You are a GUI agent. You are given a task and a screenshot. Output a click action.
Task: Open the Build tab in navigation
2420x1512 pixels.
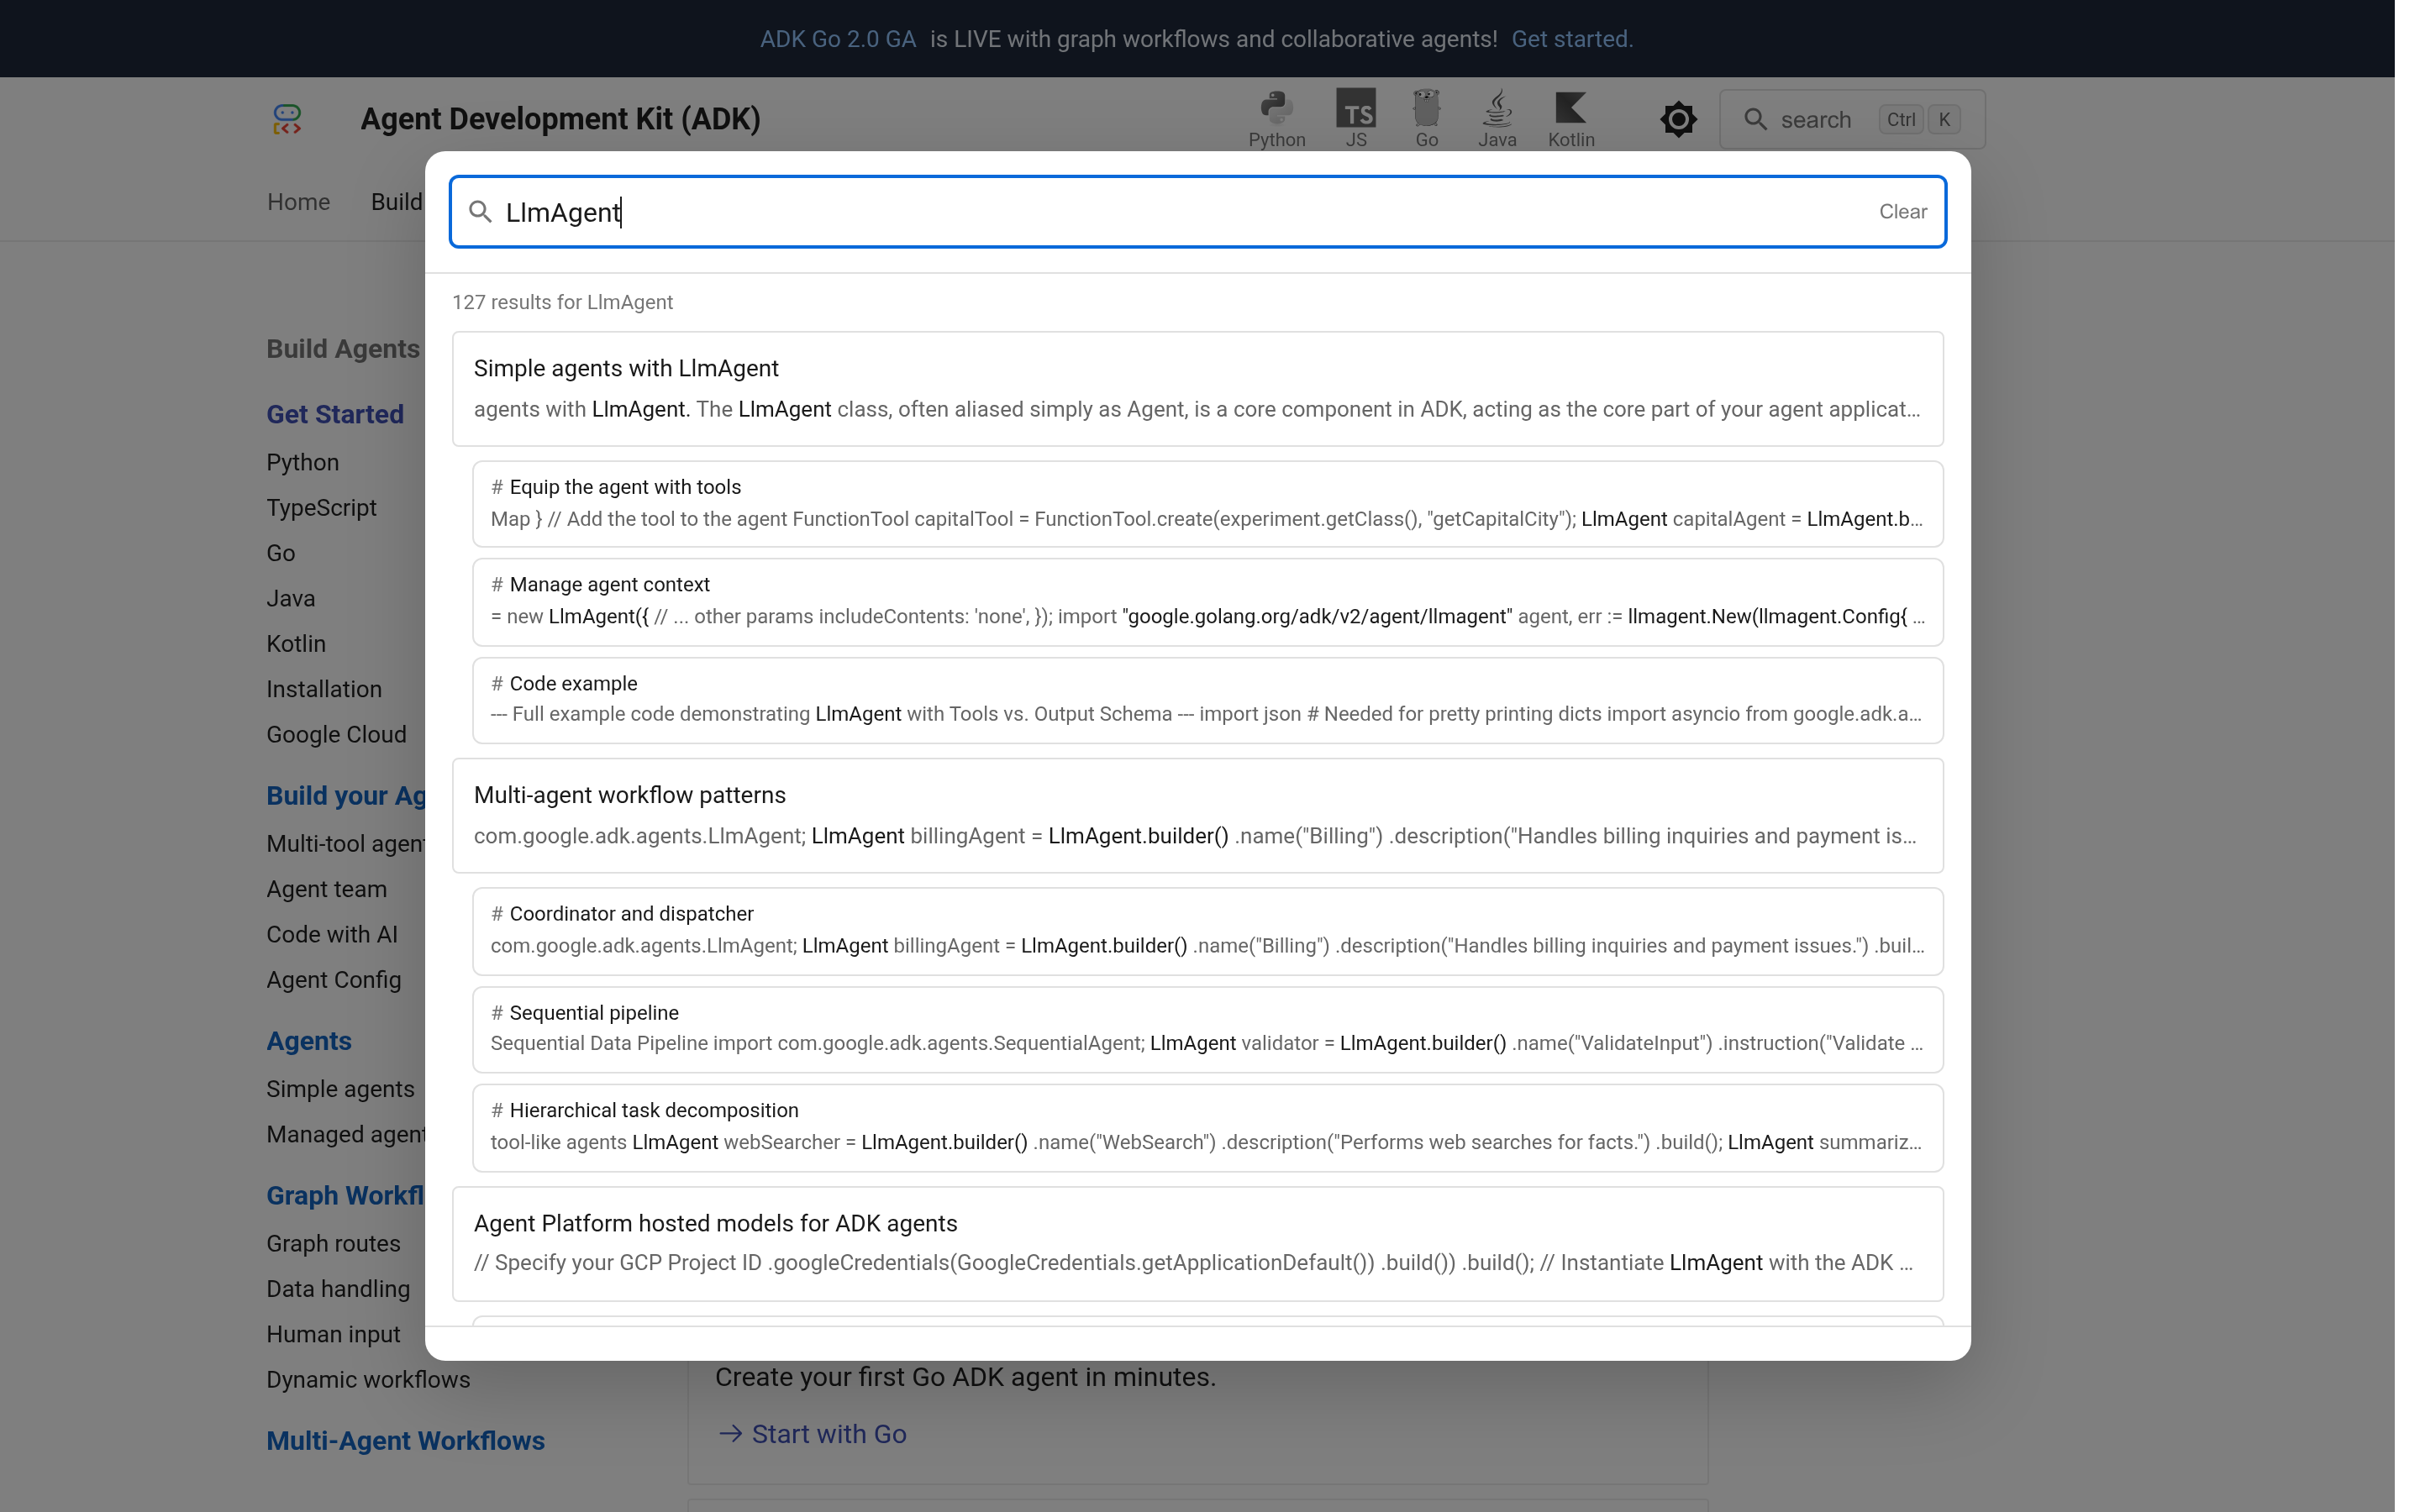397,202
